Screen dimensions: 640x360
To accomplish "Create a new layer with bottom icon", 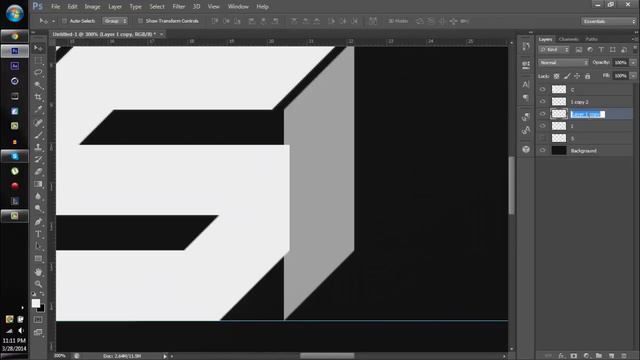I will 611,356.
